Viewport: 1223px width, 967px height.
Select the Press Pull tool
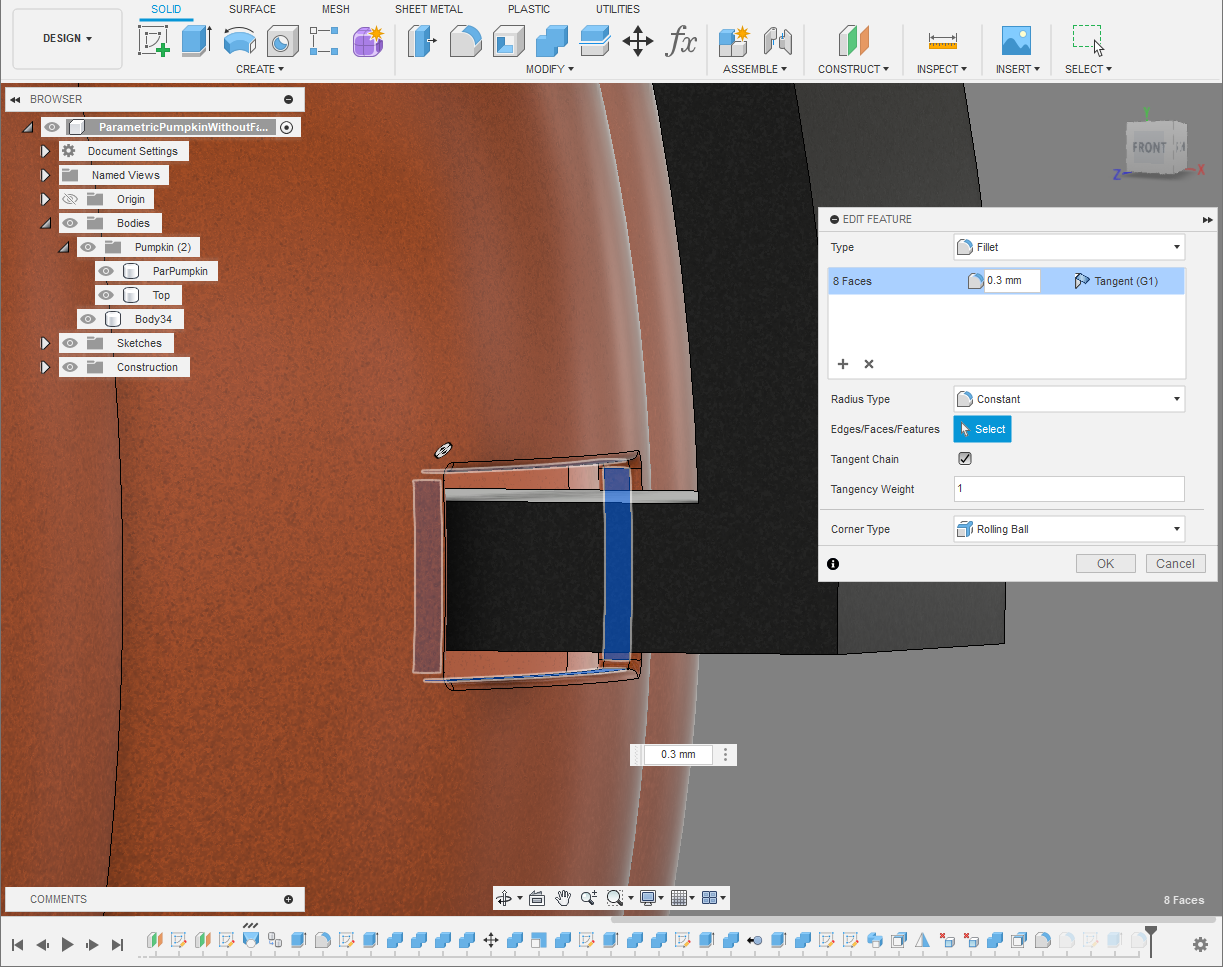click(422, 41)
